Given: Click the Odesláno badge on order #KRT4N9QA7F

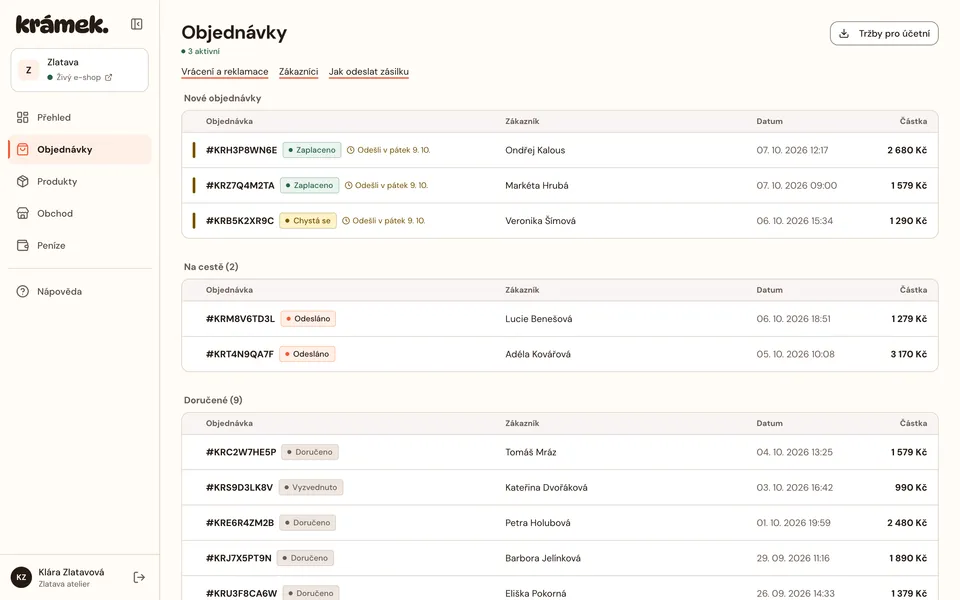Looking at the screenshot, I should pyautogui.click(x=307, y=354).
